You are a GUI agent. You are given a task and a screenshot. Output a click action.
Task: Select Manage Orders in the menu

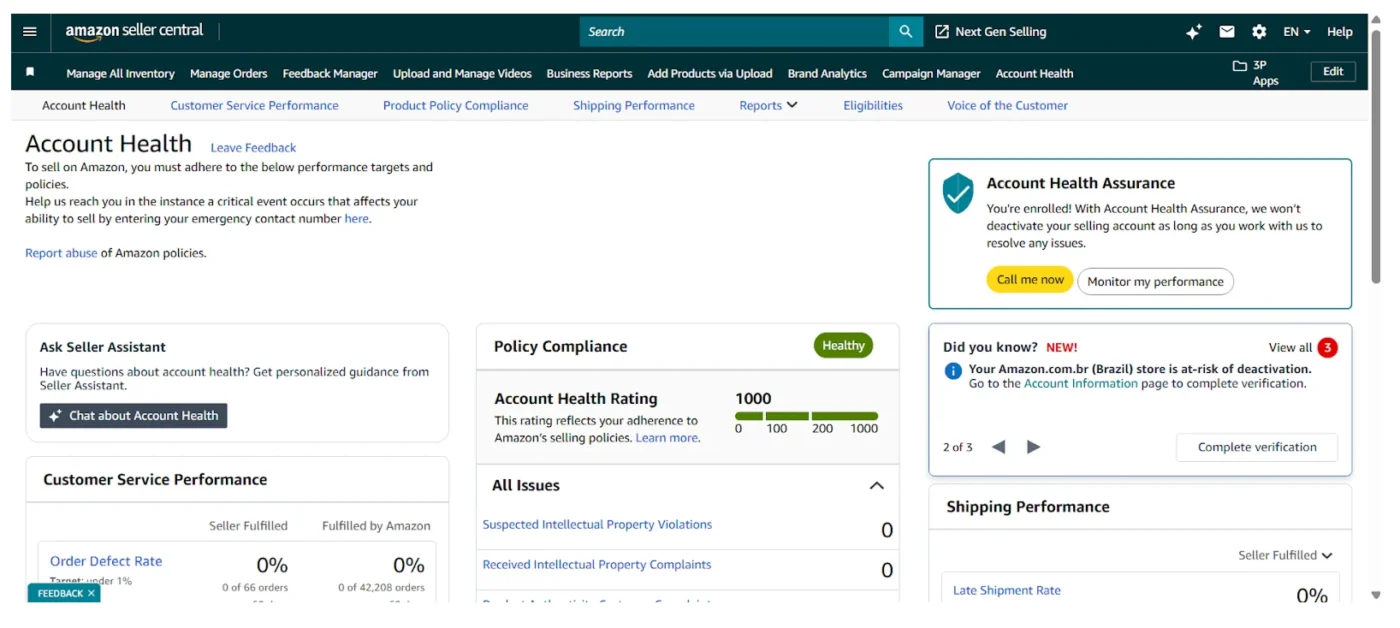(228, 73)
